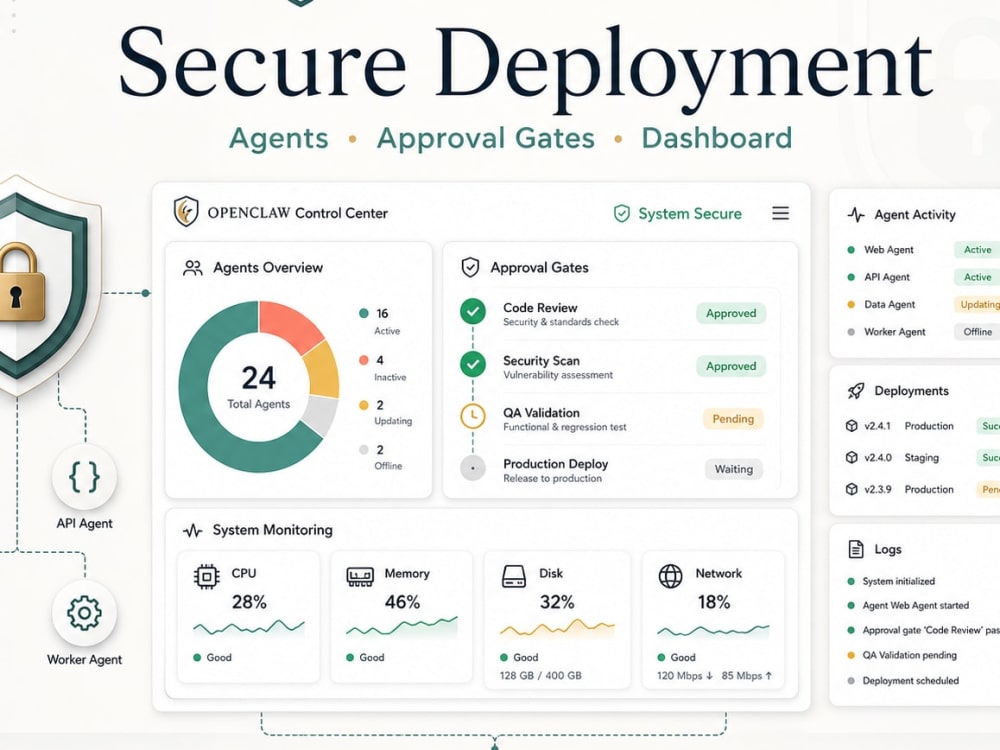Screen dimensions: 1000x750
Task: Click the 'Web Agent' activity row
Action: pos(923,250)
